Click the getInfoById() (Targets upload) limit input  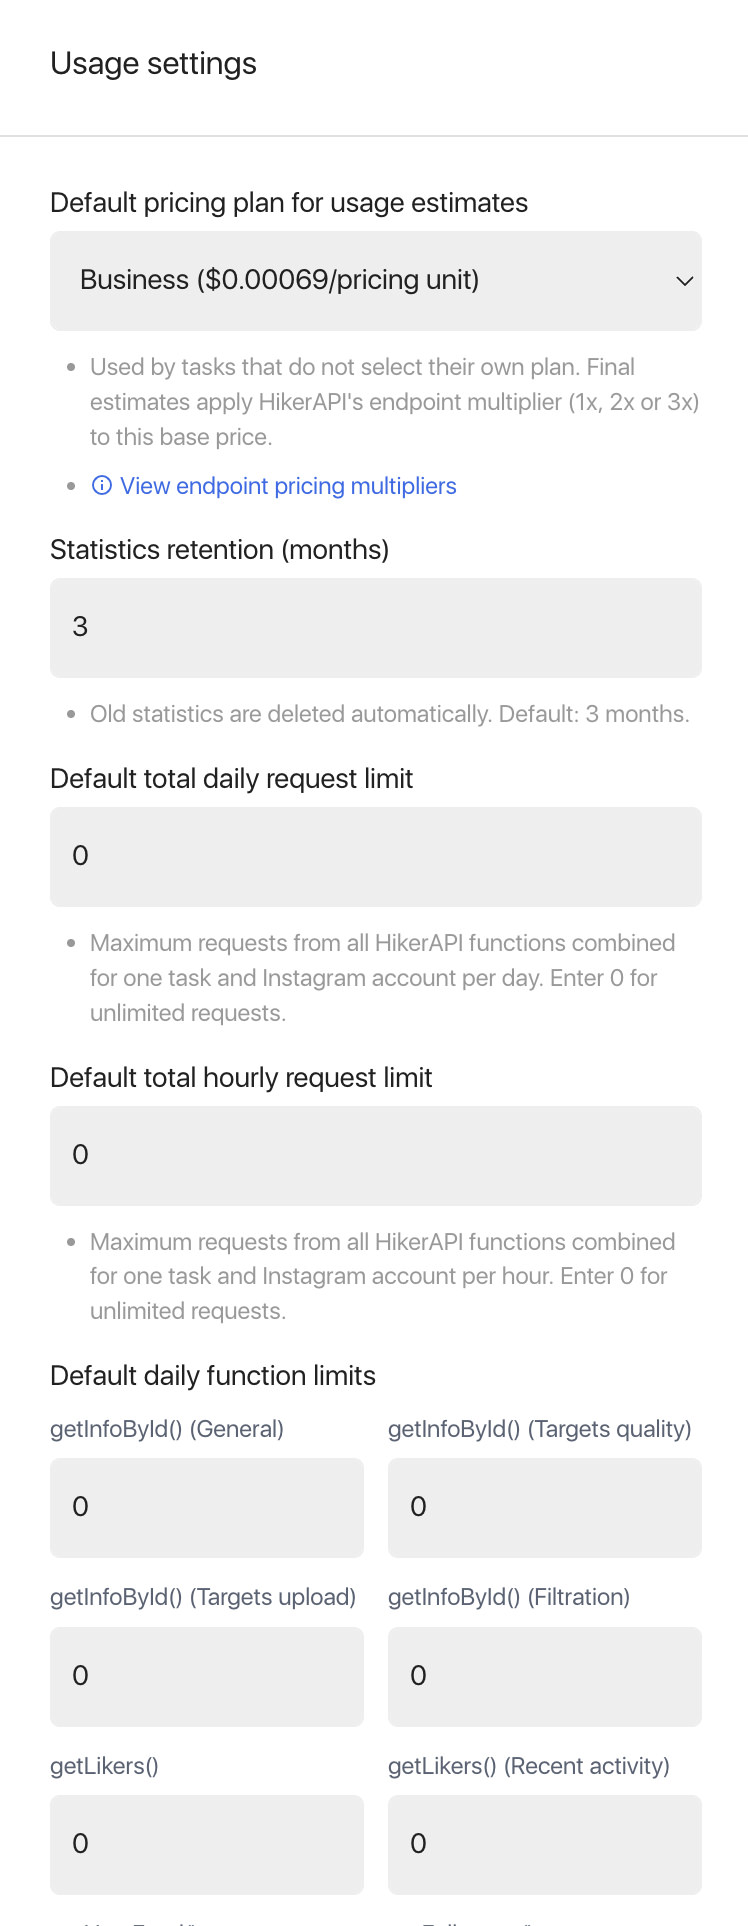207,1677
